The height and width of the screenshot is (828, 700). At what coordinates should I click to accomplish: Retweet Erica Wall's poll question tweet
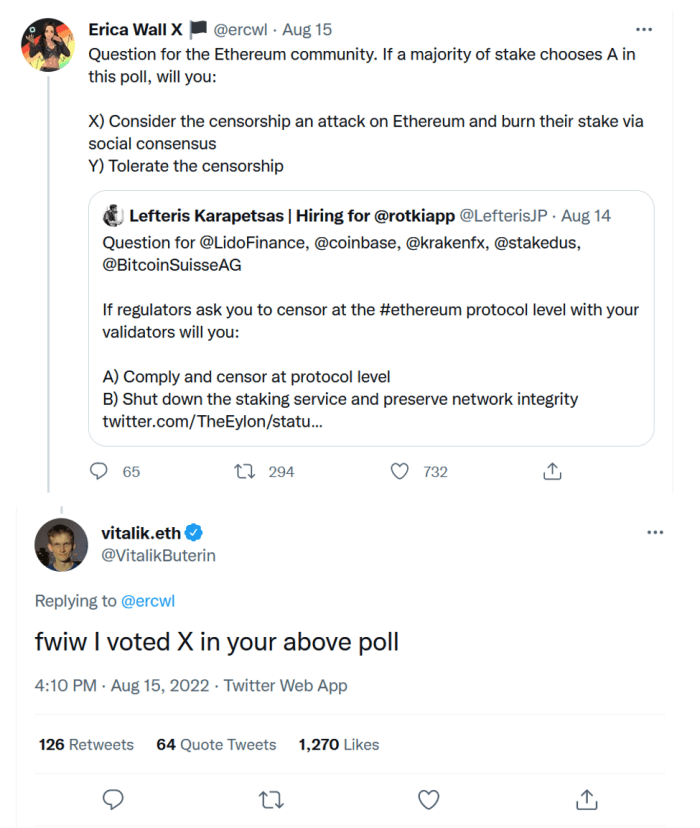(x=244, y=471)
